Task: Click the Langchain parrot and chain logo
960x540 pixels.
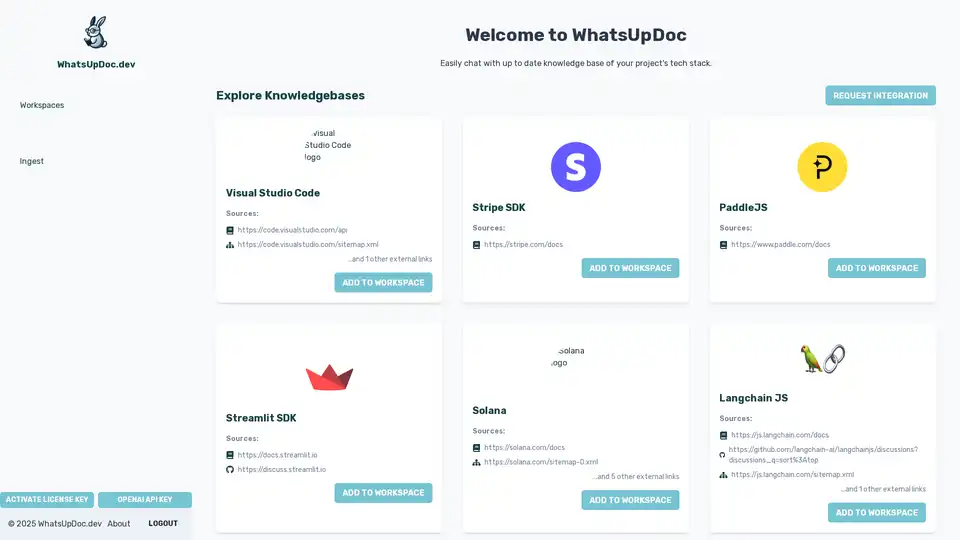Action: [x=822, y=358]
